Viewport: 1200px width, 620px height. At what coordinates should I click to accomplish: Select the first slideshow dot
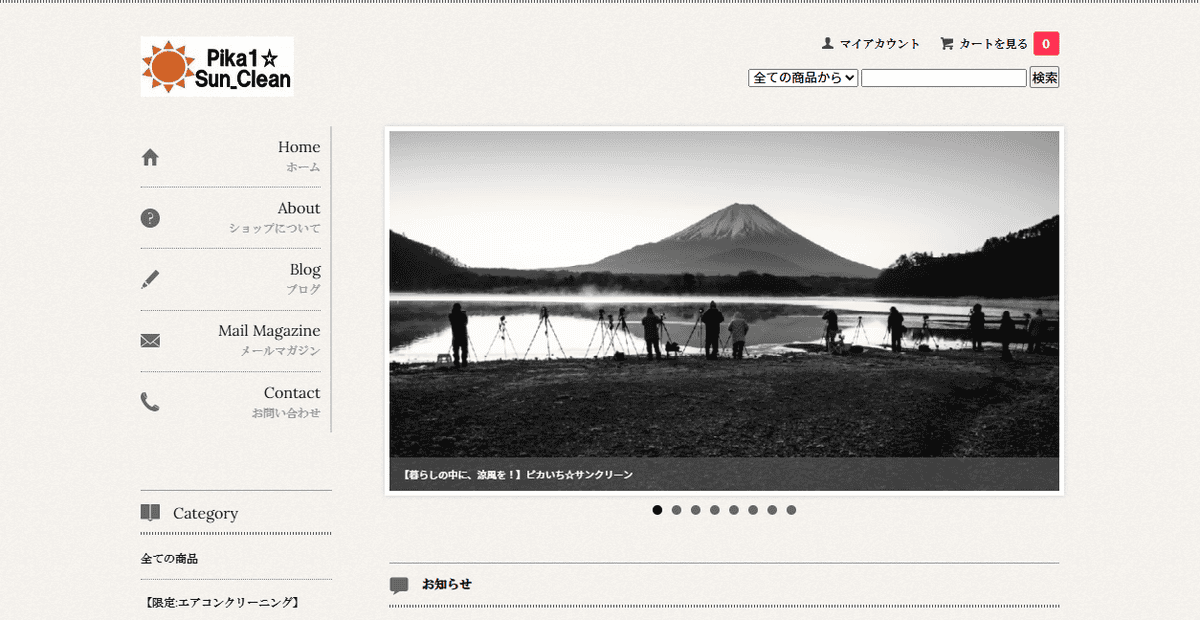[x=657, y=510]
